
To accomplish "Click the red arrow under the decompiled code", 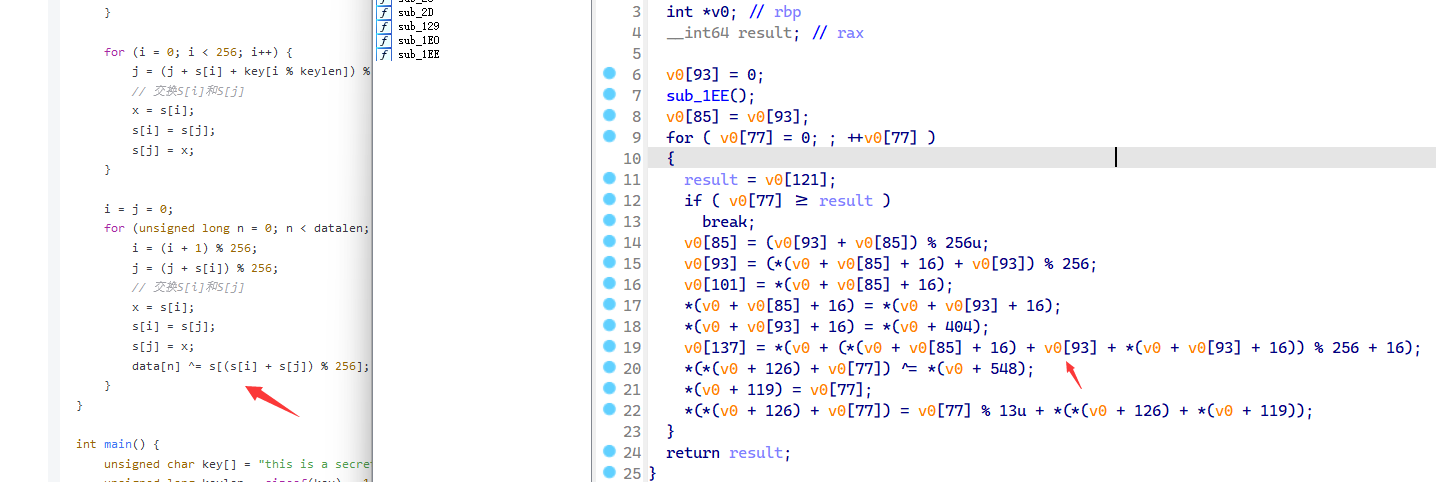I will (x=1072, y=373).
